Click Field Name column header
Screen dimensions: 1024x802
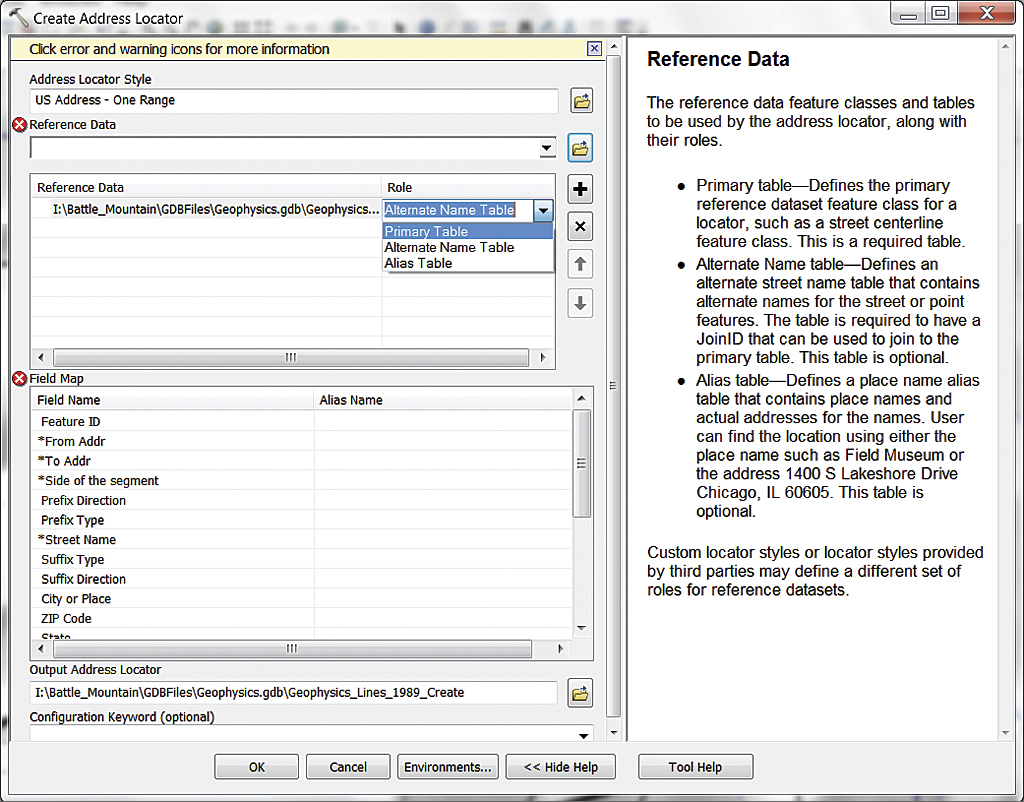coord(173,400)
